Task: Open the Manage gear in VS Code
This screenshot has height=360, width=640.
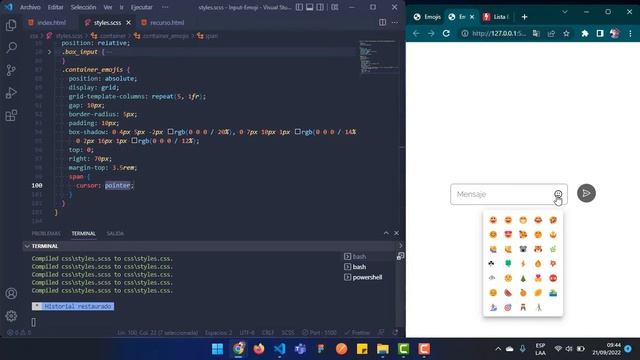Action: pos(11,316)
